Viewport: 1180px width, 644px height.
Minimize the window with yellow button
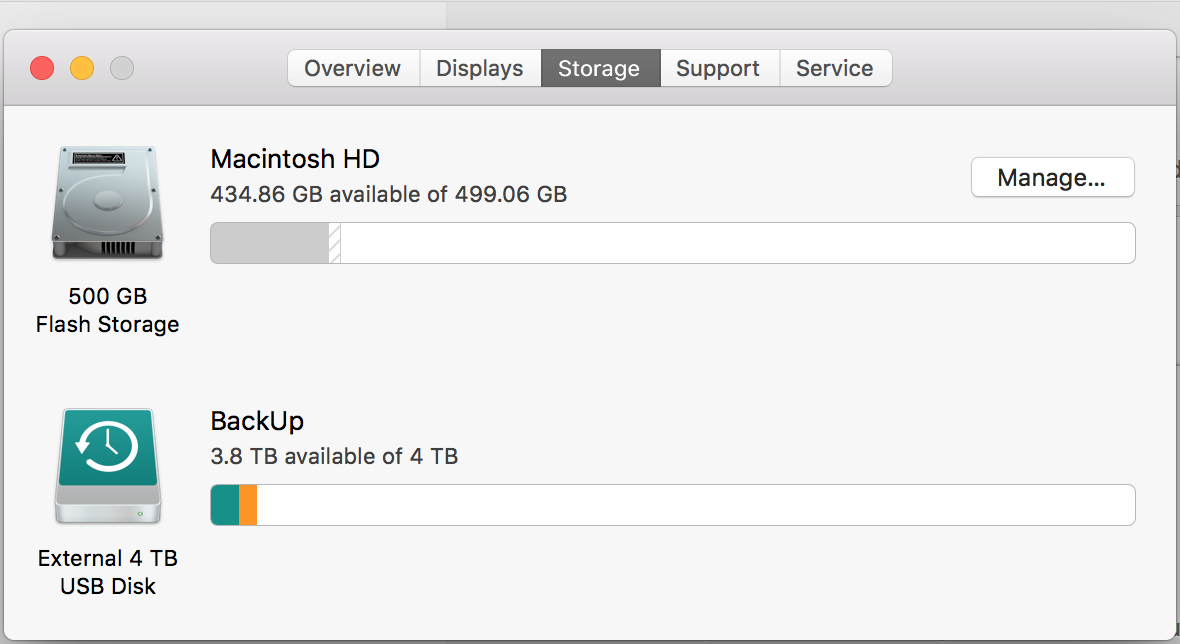click(x=82, y=68)
